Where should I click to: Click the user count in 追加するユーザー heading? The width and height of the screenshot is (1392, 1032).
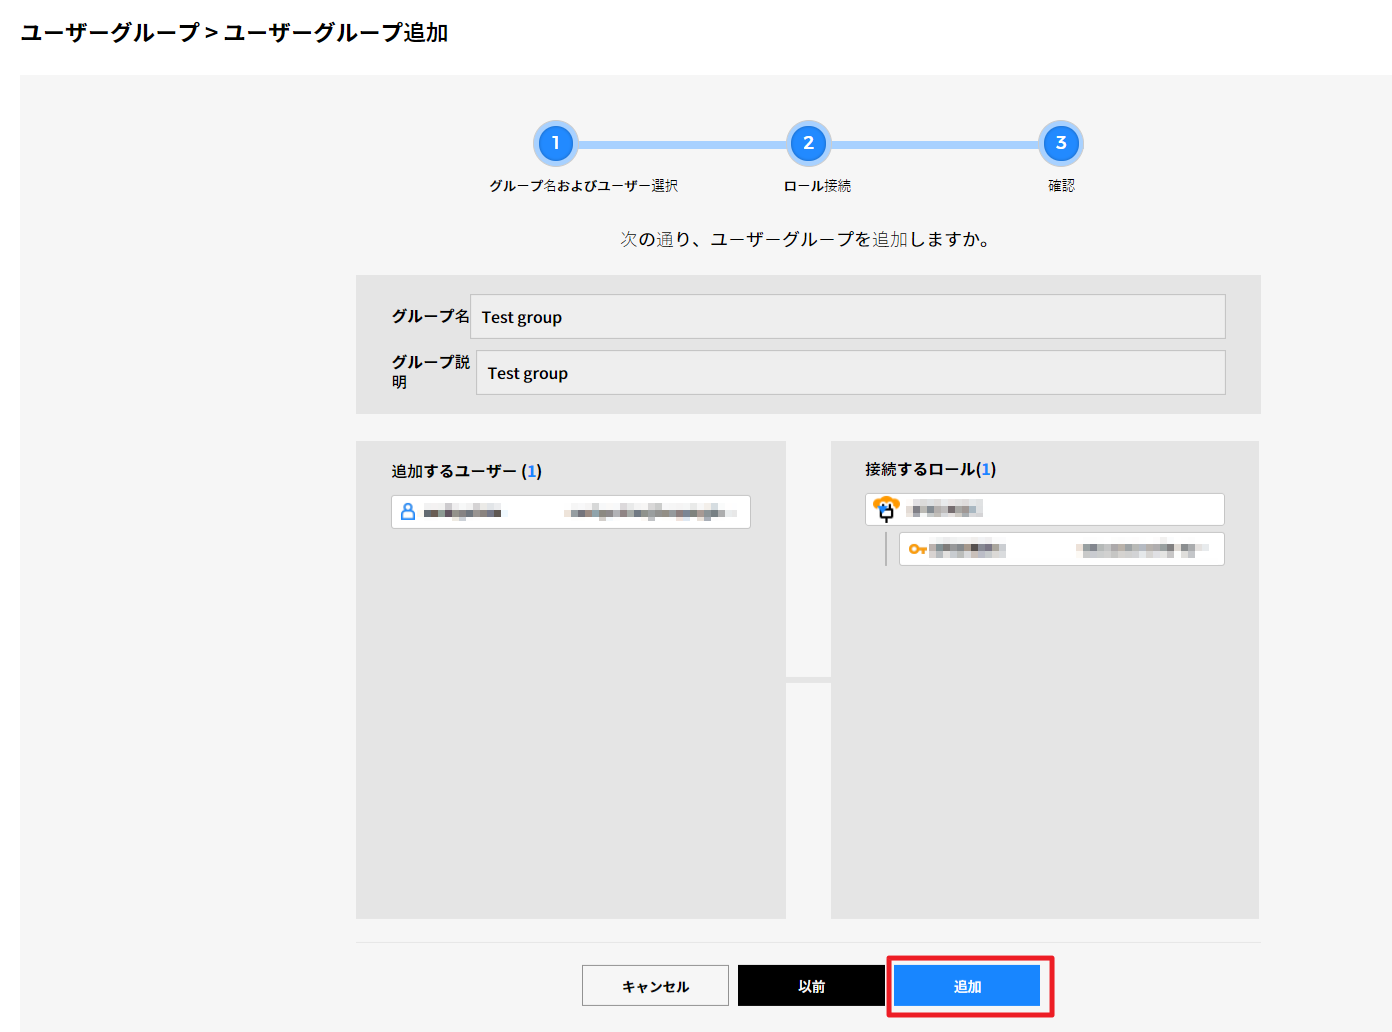point(531,471)
